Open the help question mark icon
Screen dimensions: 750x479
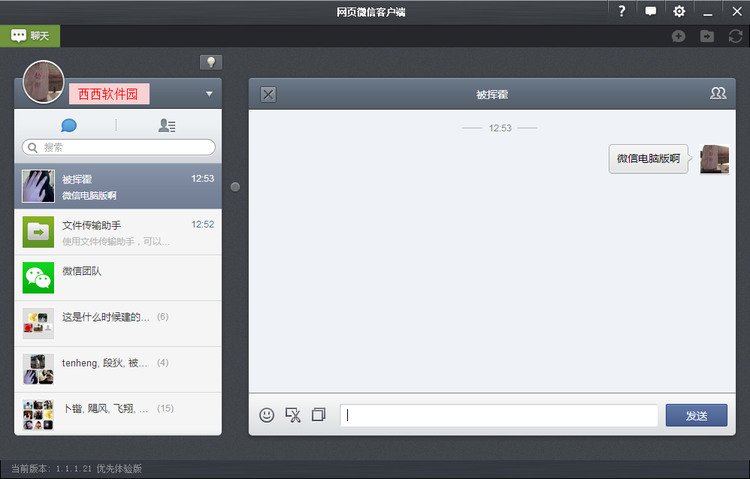point(621,11)
